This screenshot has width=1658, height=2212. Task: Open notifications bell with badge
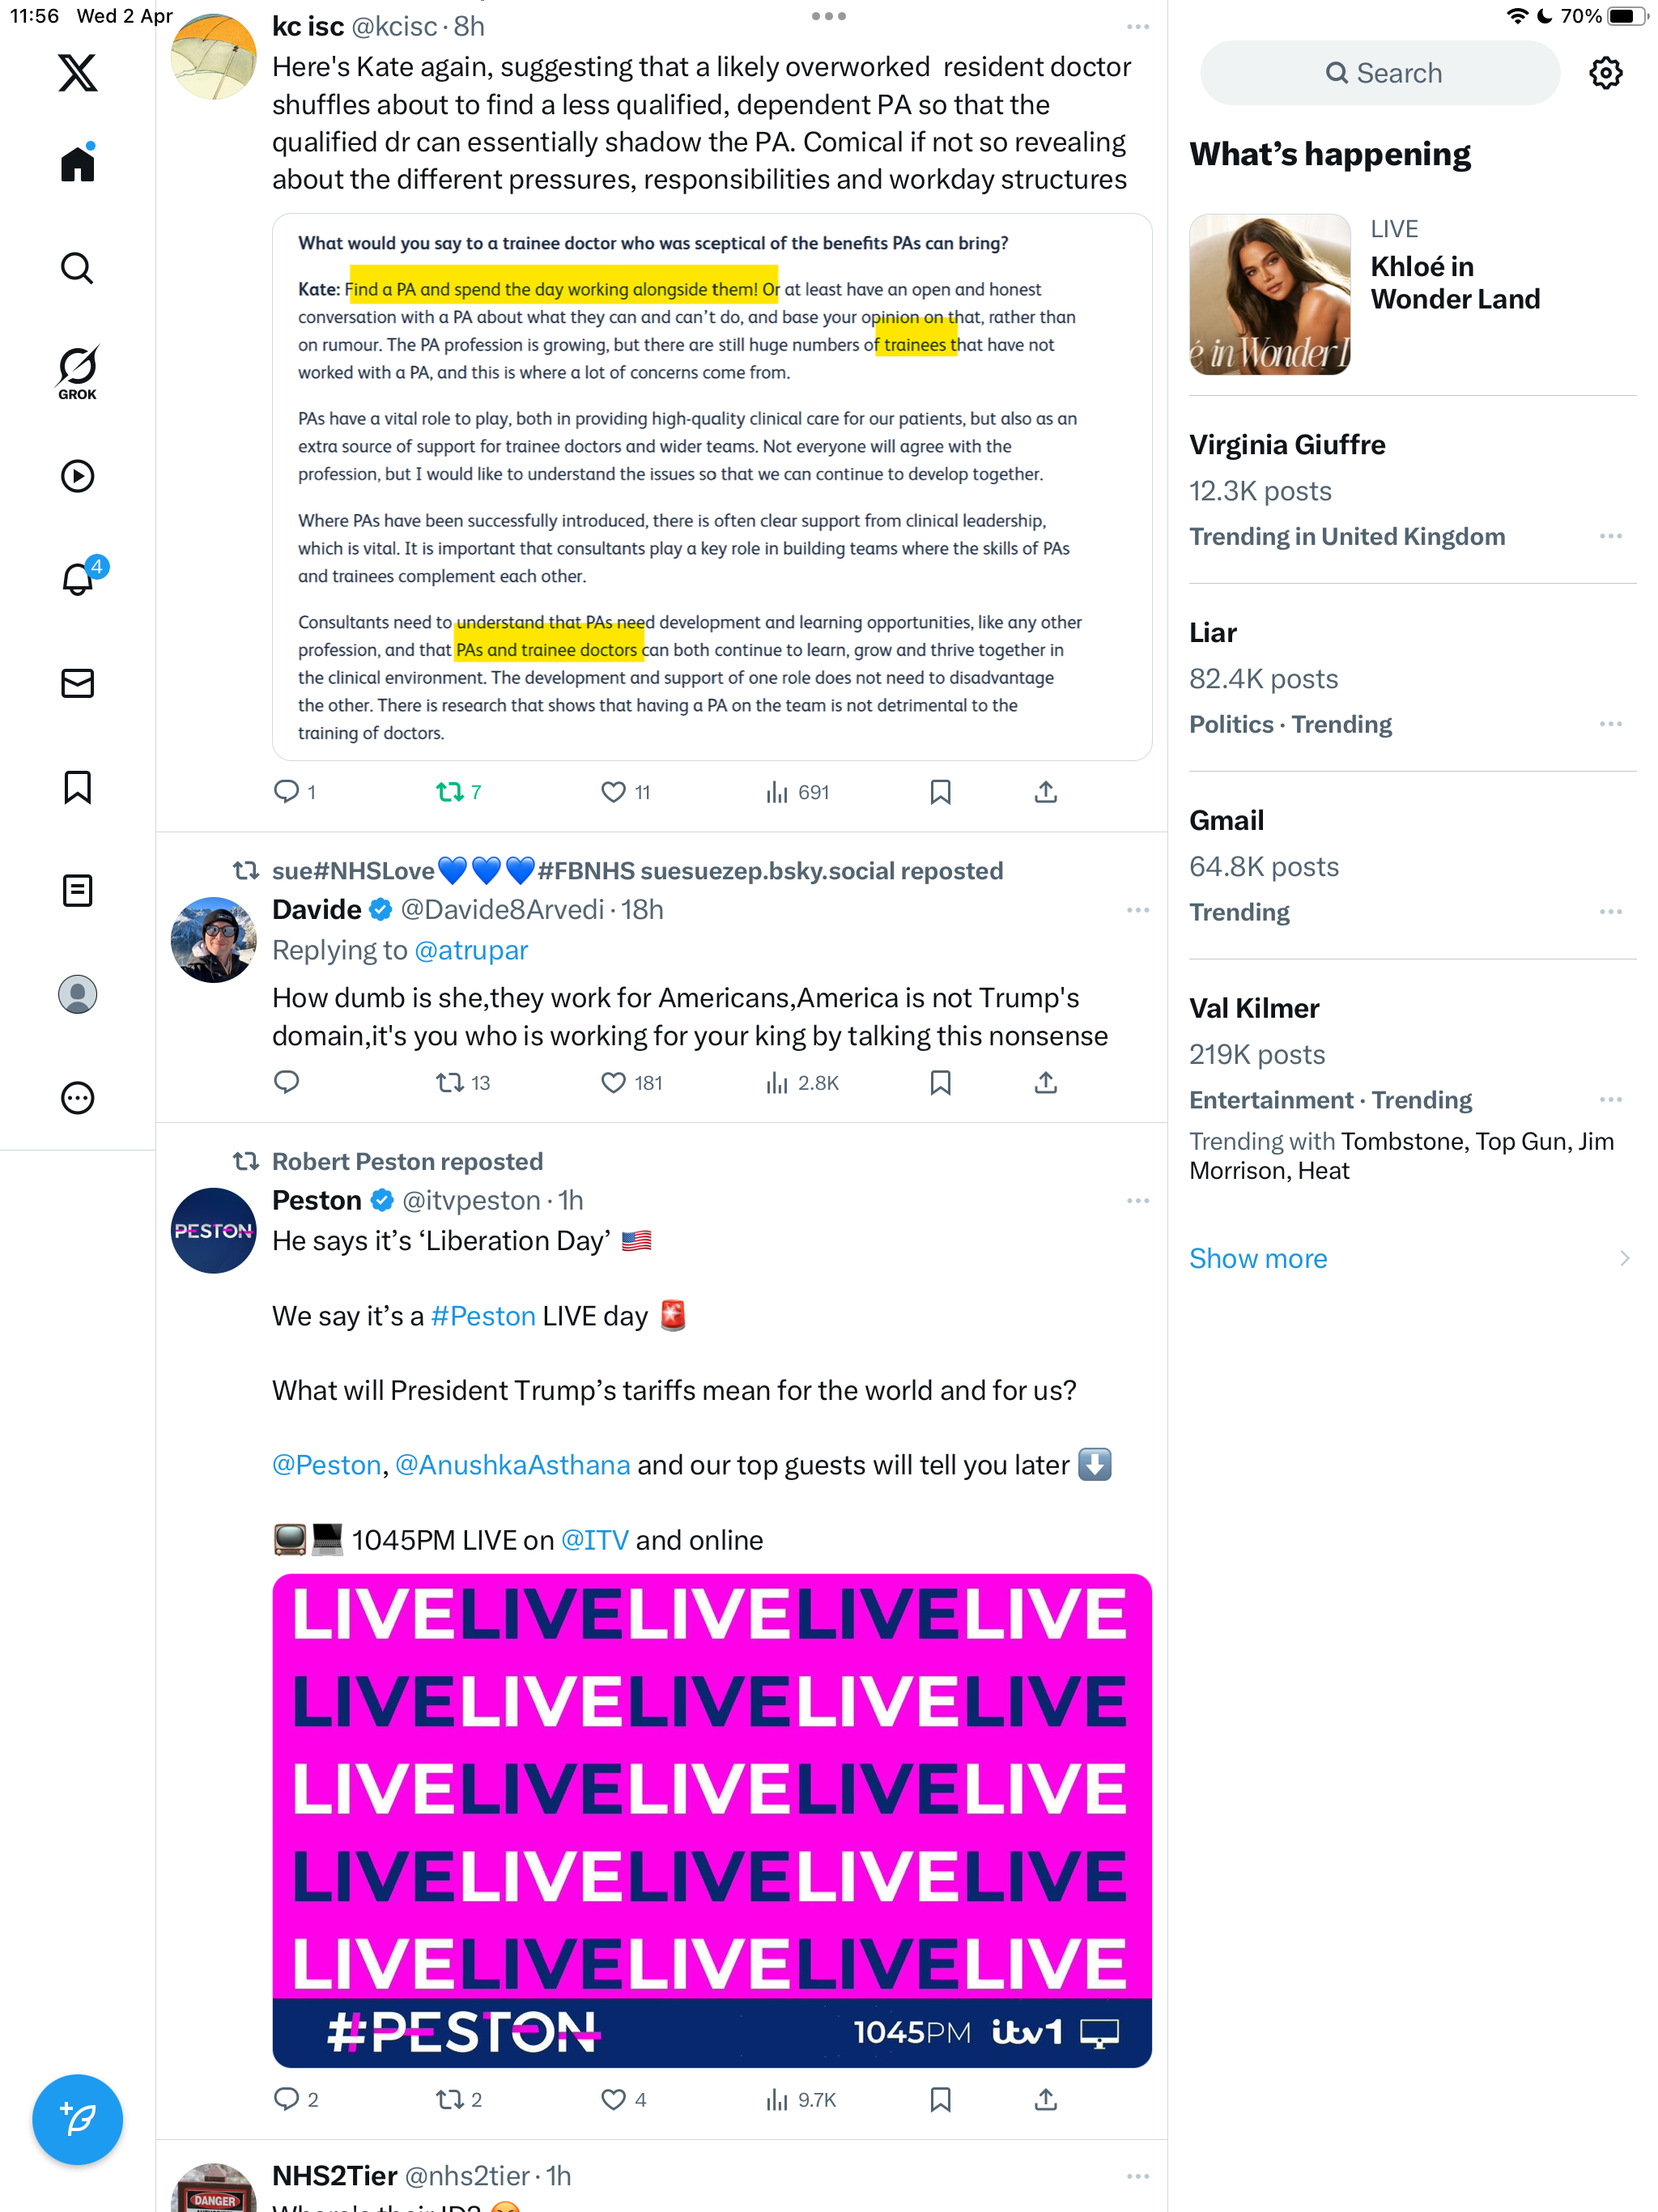79,577
